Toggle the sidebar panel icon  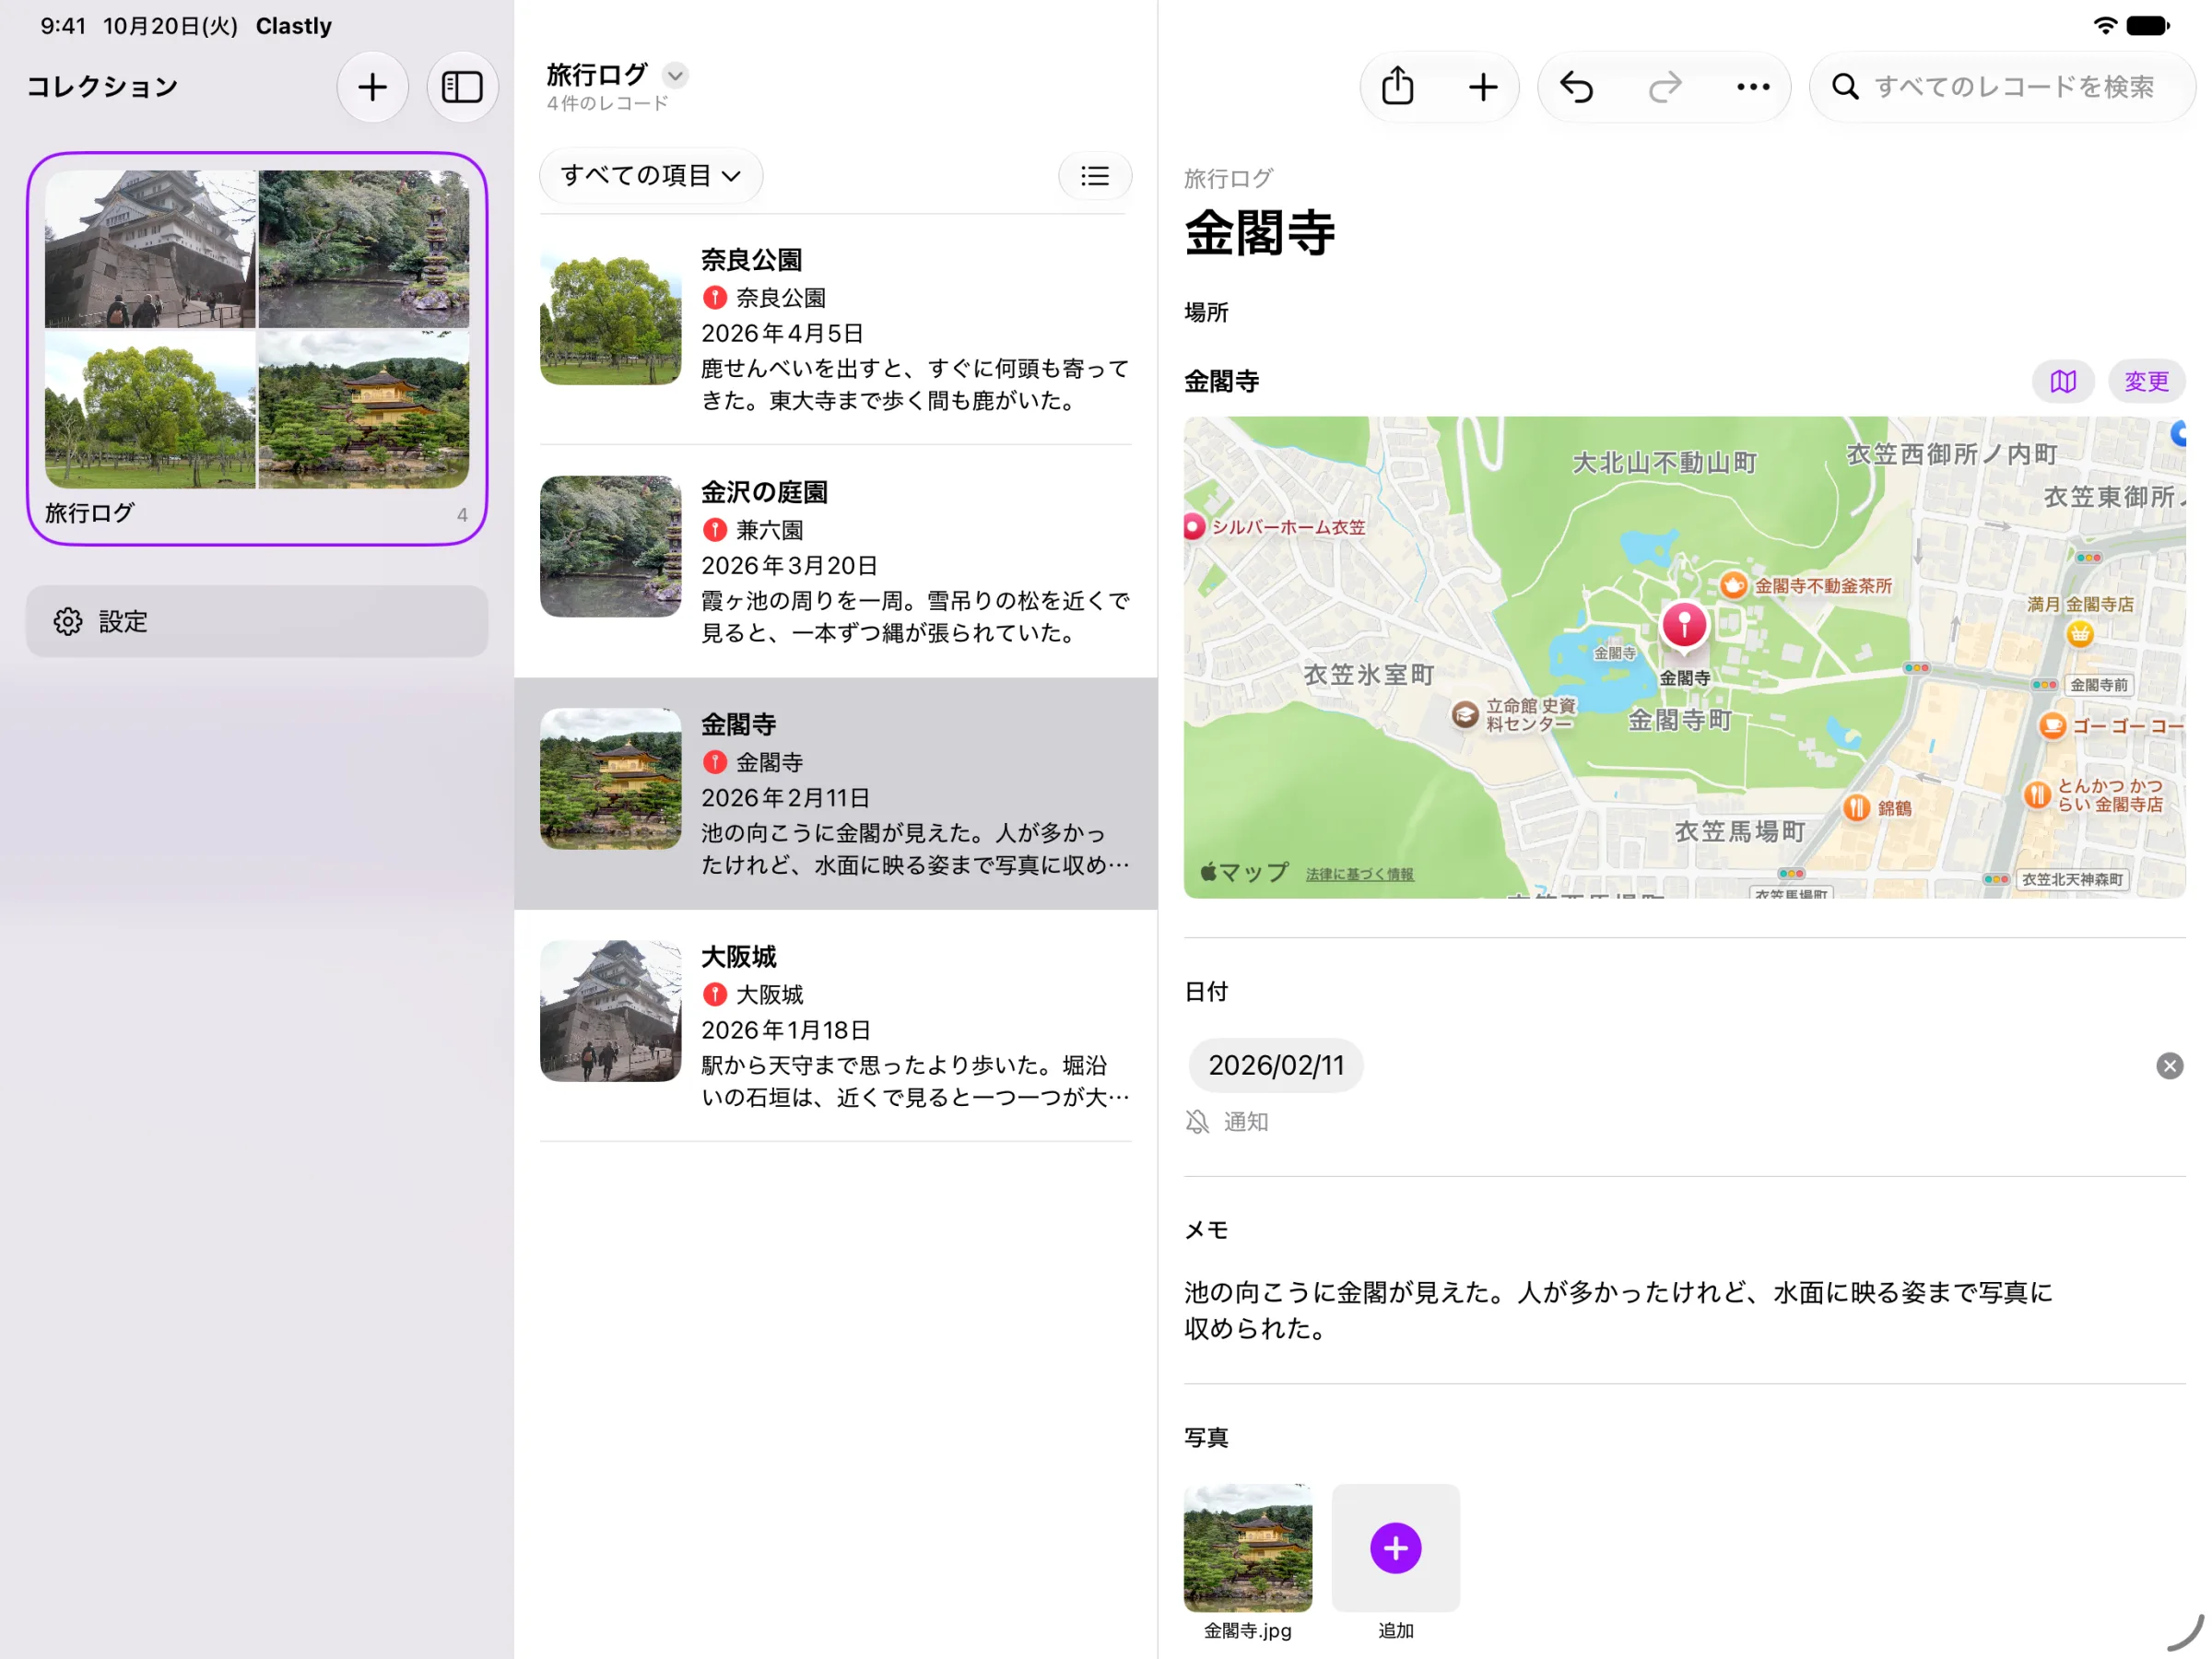(462, 87)
